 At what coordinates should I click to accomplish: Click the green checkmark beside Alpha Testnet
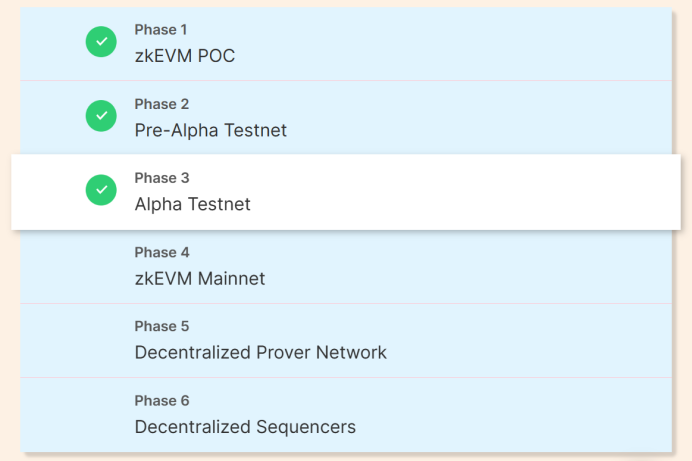pos(101,190)
